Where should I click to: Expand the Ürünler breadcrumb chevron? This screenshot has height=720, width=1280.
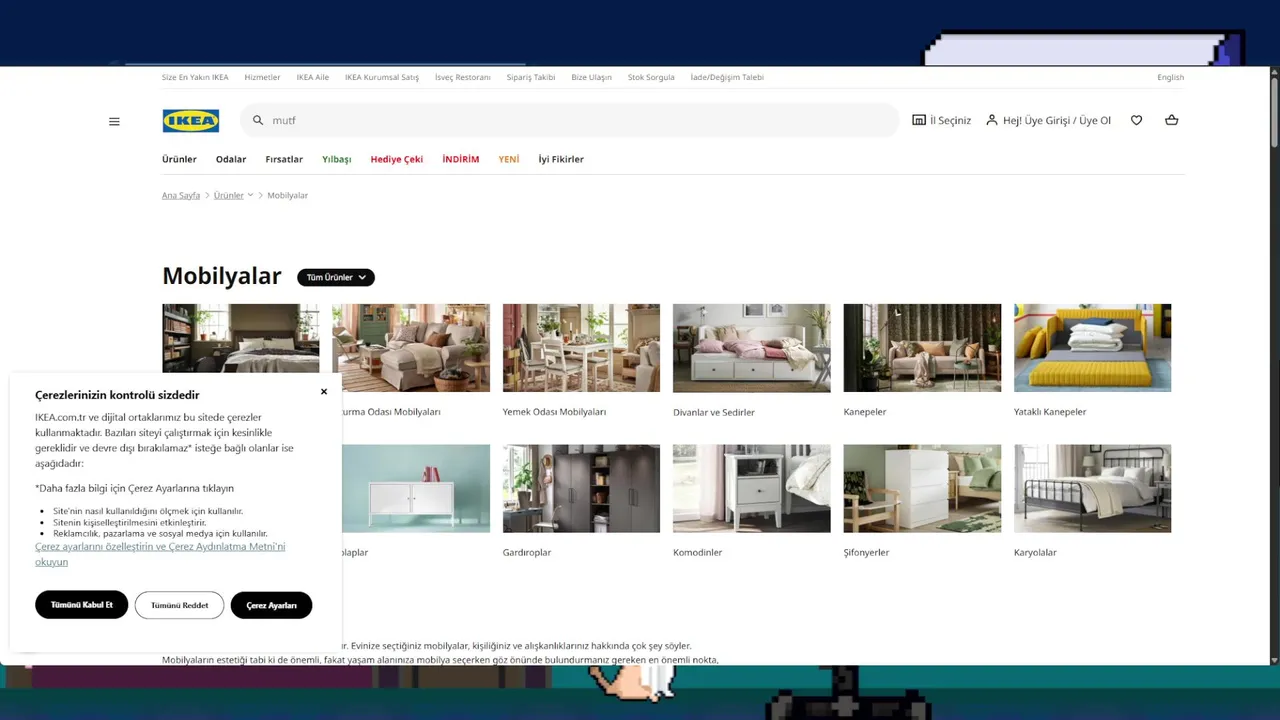pyautogui.click(x=250, y=195)
